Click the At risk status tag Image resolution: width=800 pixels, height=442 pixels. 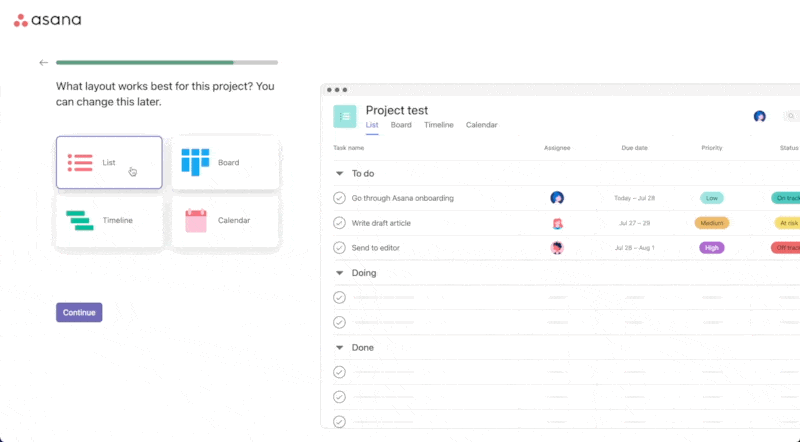point(787,223)
